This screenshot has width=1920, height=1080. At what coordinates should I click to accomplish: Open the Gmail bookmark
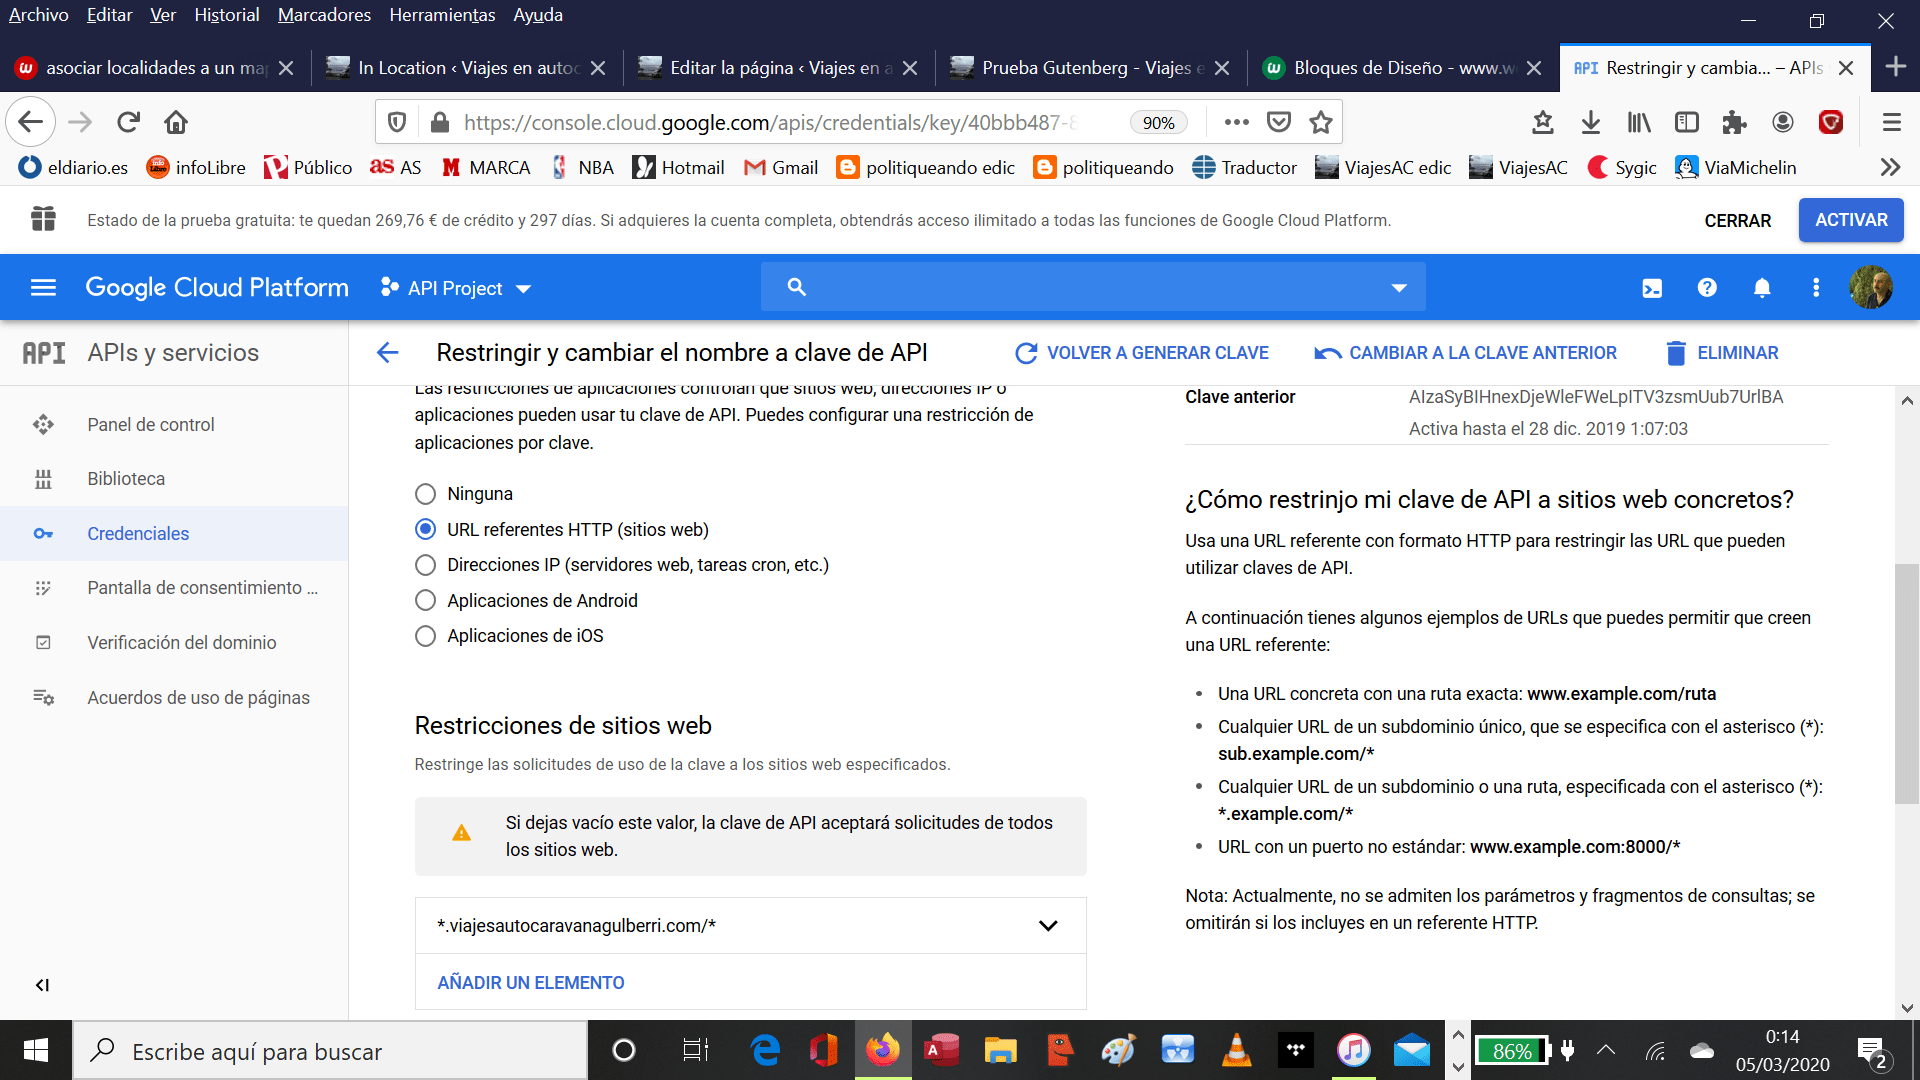(x=781, y=167)
